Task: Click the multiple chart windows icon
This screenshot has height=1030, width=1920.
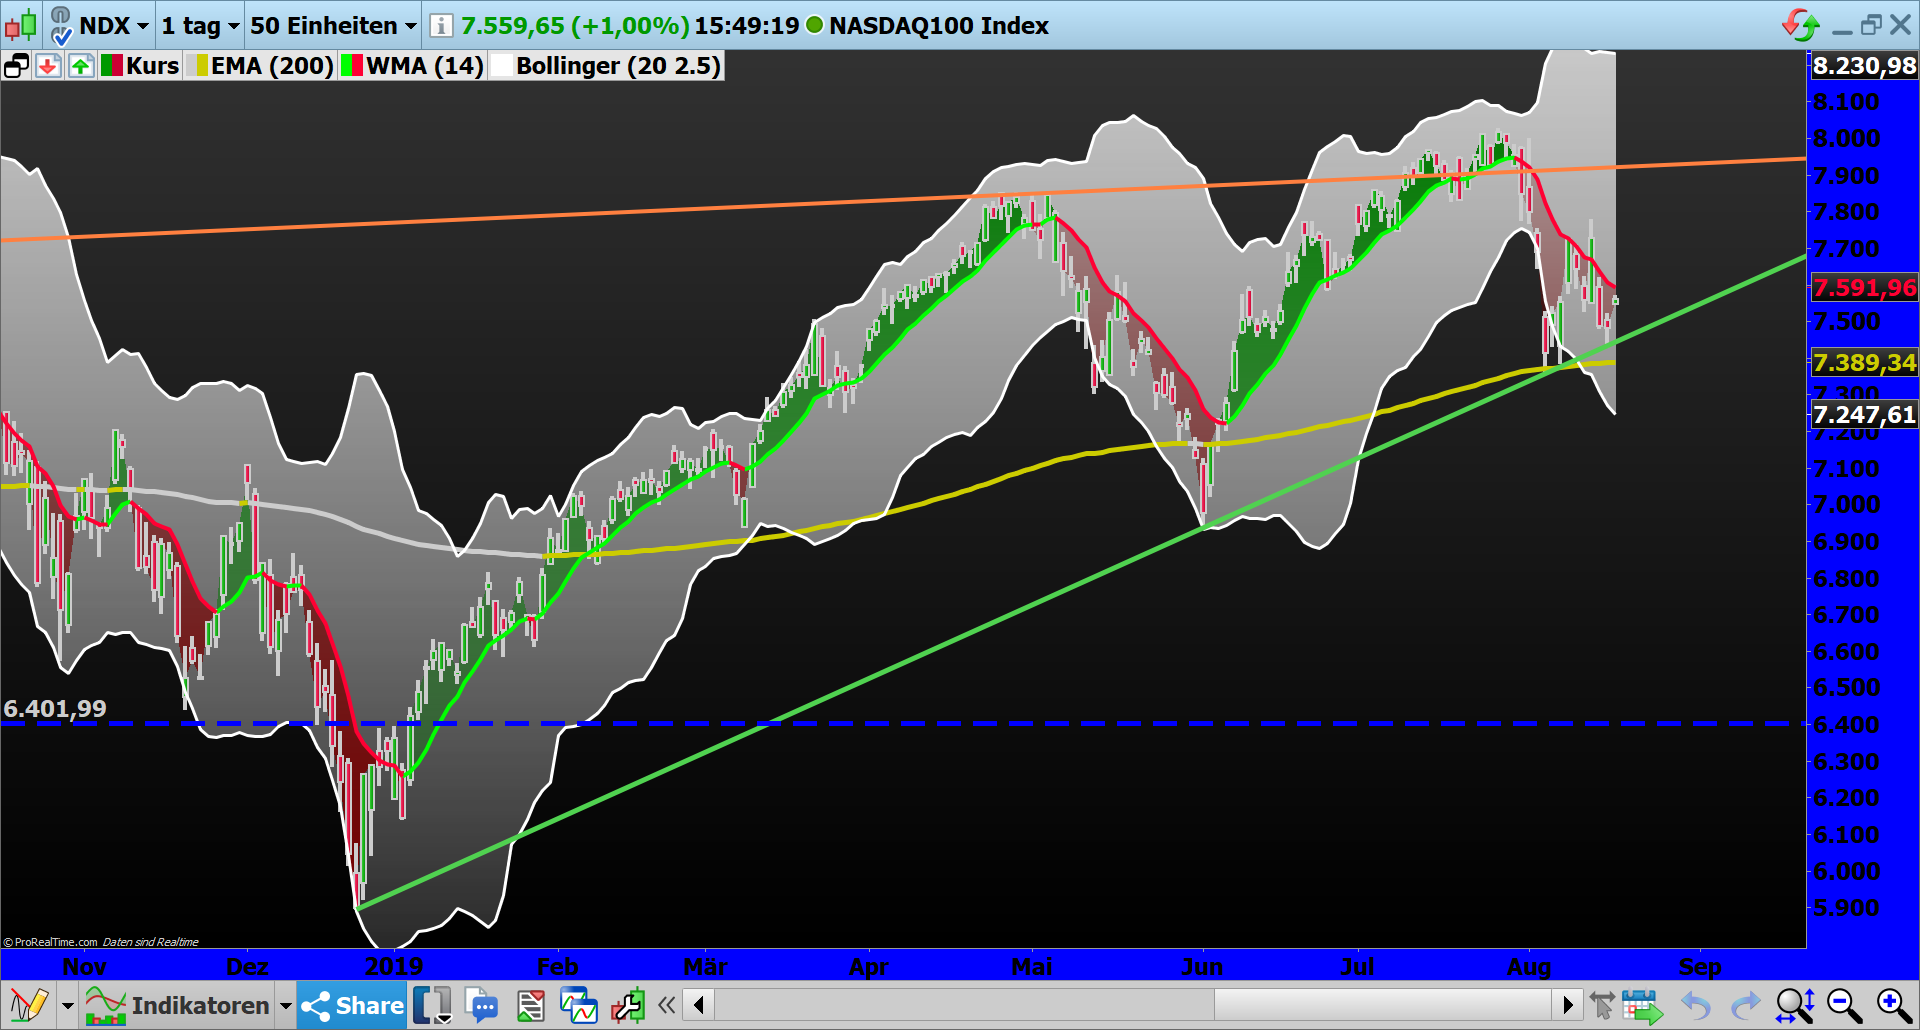Action: click(579, 1005)
